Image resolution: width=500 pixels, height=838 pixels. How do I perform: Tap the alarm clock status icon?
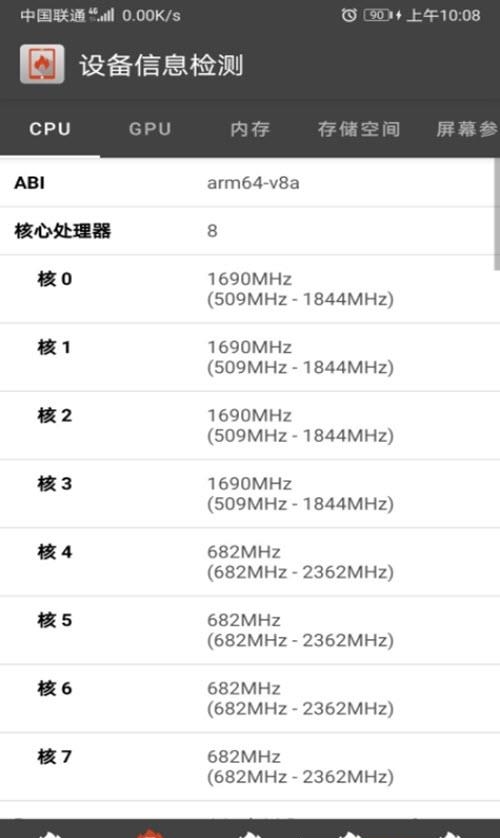pyautogui.click(x=349, y=15)
